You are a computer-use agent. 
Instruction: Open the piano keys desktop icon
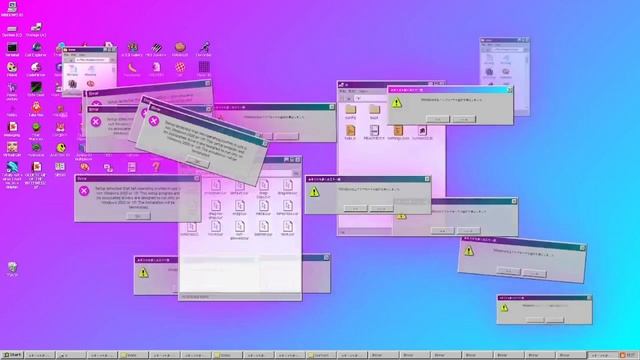[x=156, y=47]
